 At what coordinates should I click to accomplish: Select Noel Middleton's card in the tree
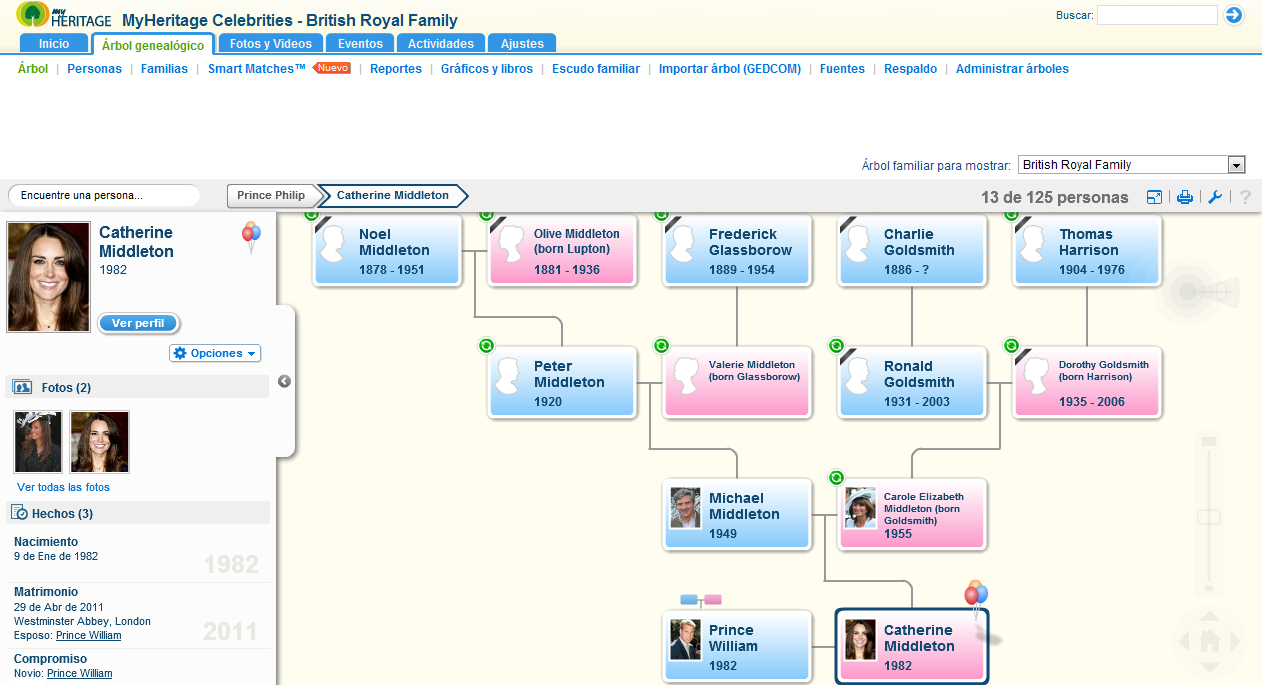[387, 250]
